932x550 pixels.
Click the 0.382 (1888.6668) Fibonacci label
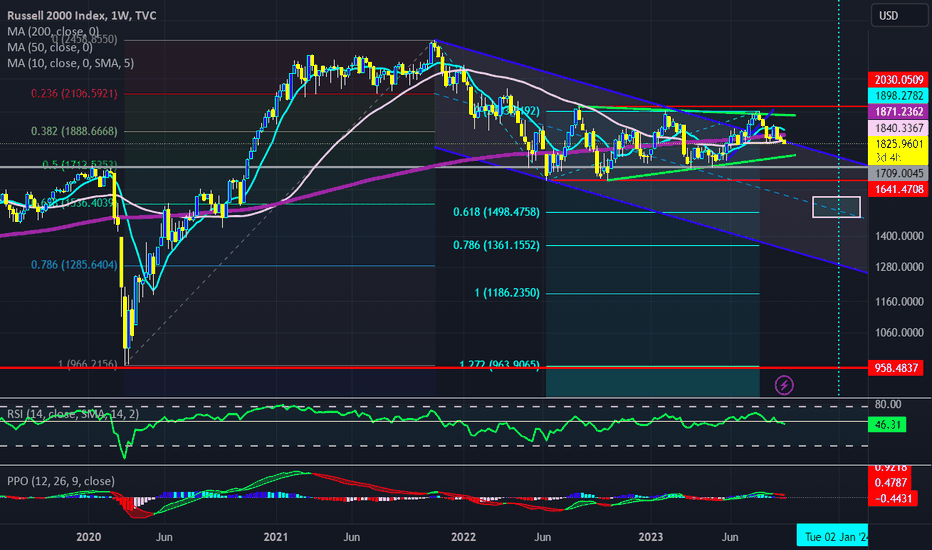(74, 131)
